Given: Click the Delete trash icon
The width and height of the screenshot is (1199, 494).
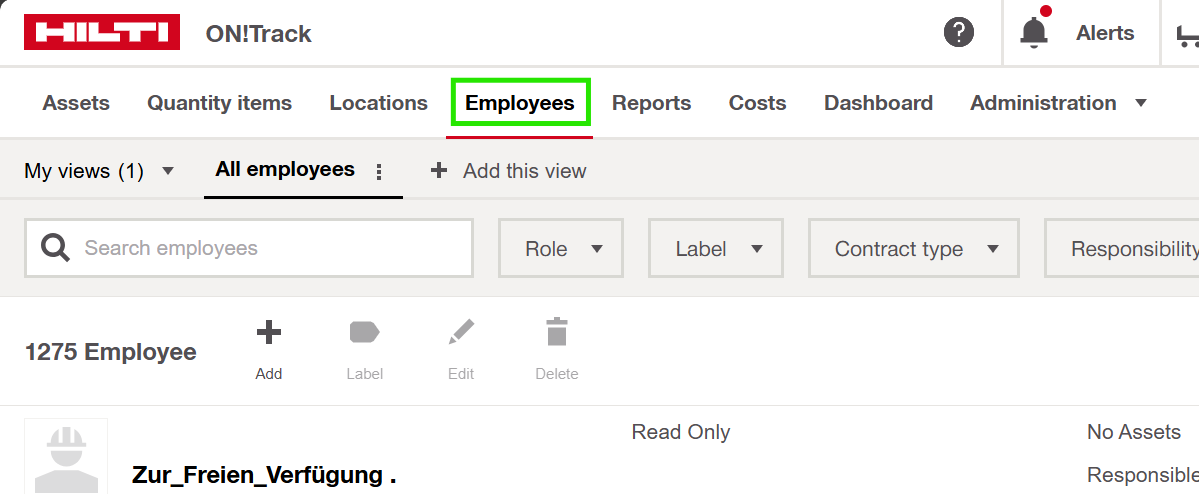Looking at the screenshot, I should coord(556,333).
